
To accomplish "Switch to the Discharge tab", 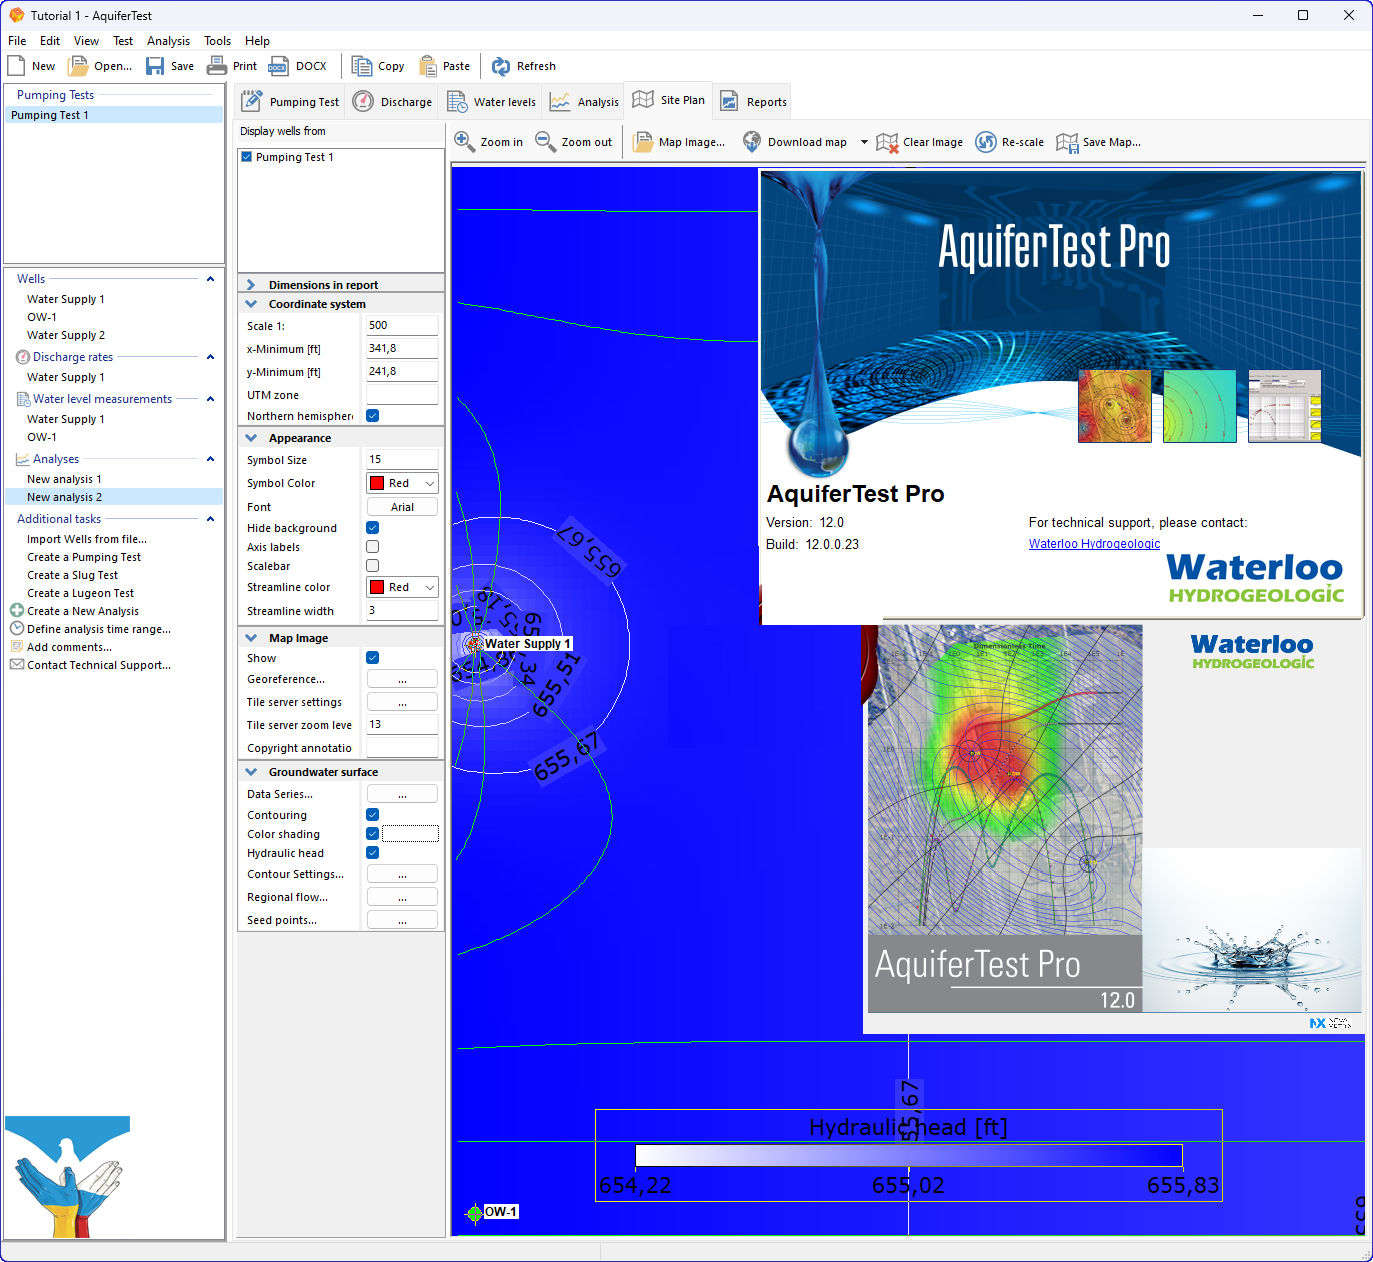I will pos(393,102).
